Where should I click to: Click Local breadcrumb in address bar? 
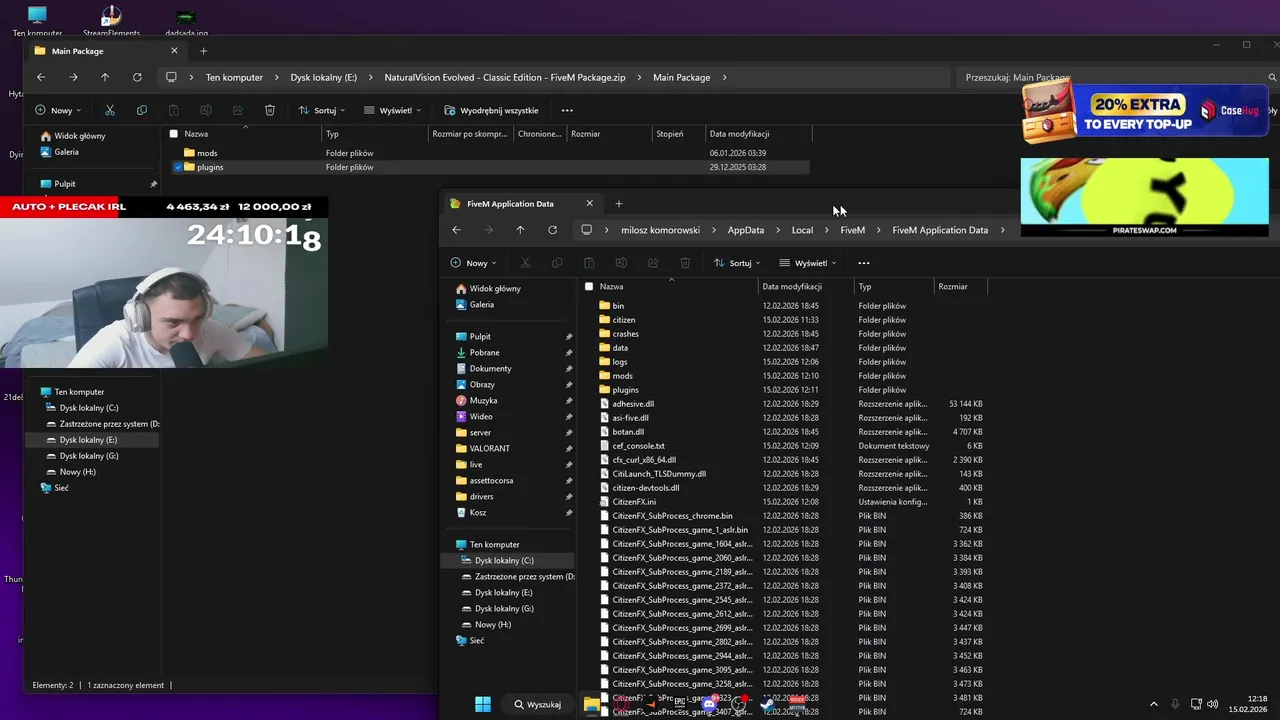pyautogui.click(x=803, y=230)
